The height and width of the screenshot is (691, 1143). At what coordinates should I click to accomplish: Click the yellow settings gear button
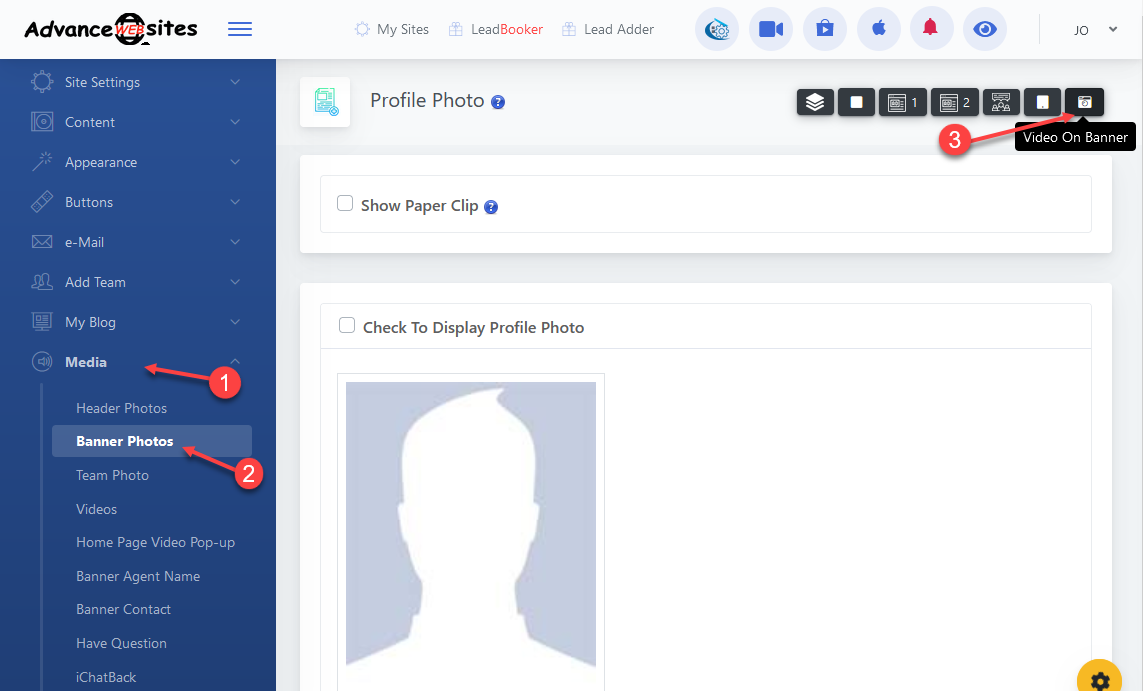pyautogui.click(x=1099, y=679)
